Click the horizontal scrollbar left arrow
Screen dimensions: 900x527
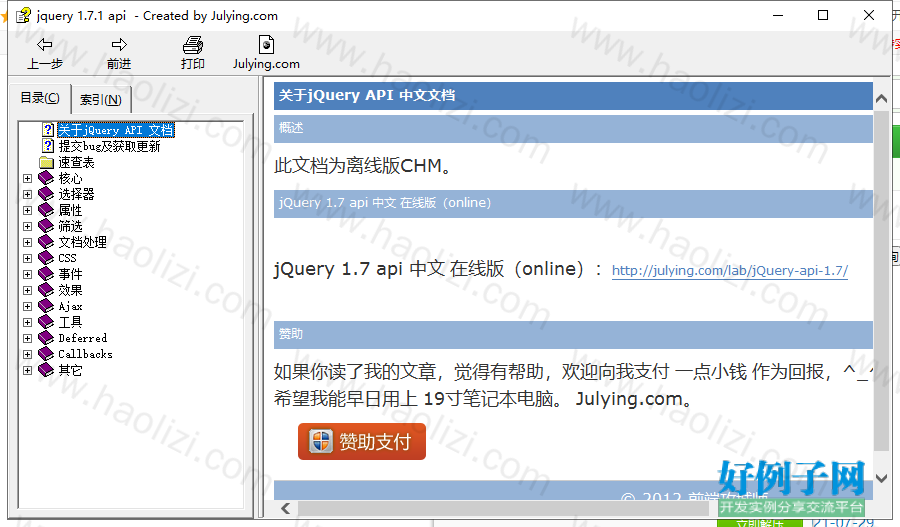pyautogui.click(x=286, y=508)
